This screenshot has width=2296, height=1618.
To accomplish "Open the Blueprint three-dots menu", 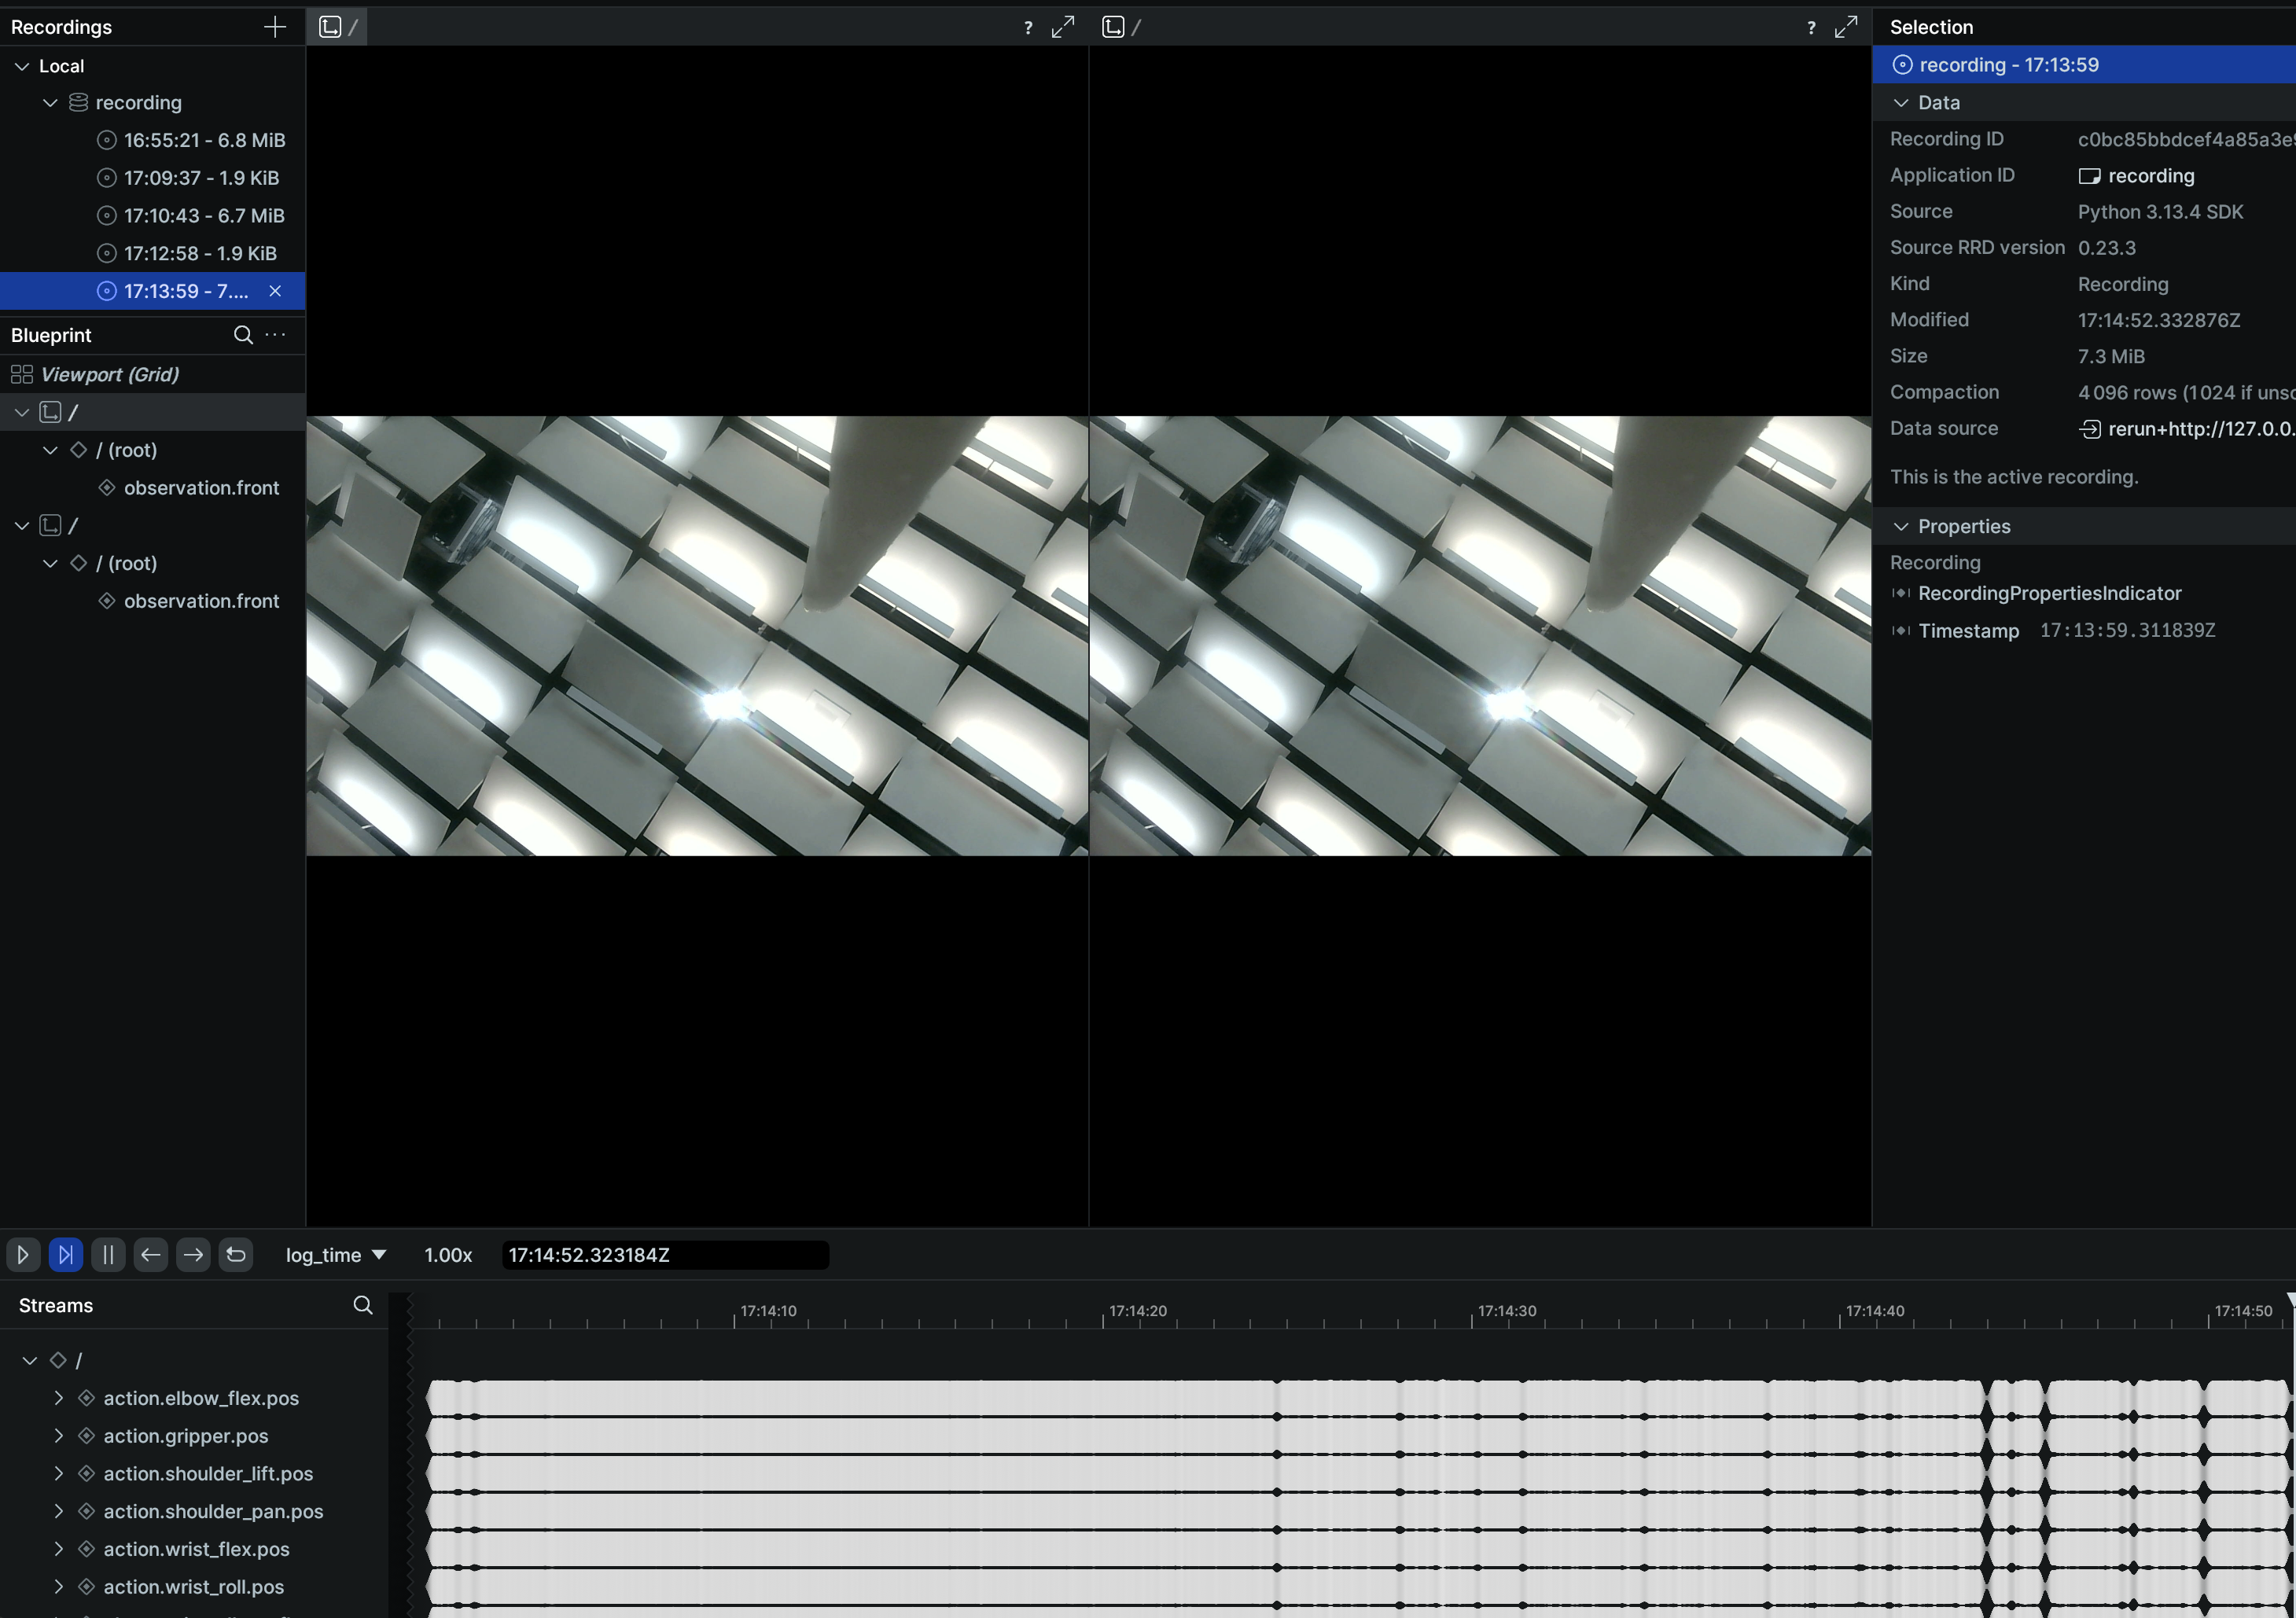I will pyautogui.click(x=276, y=335).
